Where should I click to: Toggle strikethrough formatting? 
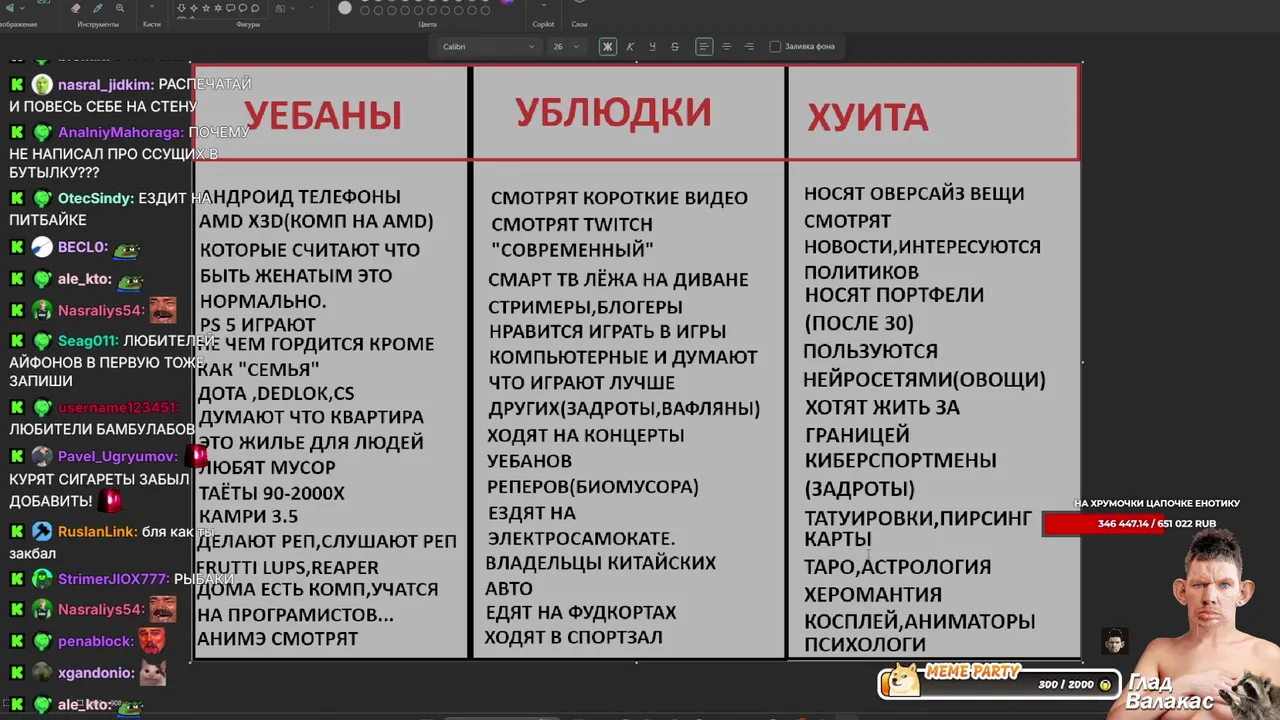(674, 46)
